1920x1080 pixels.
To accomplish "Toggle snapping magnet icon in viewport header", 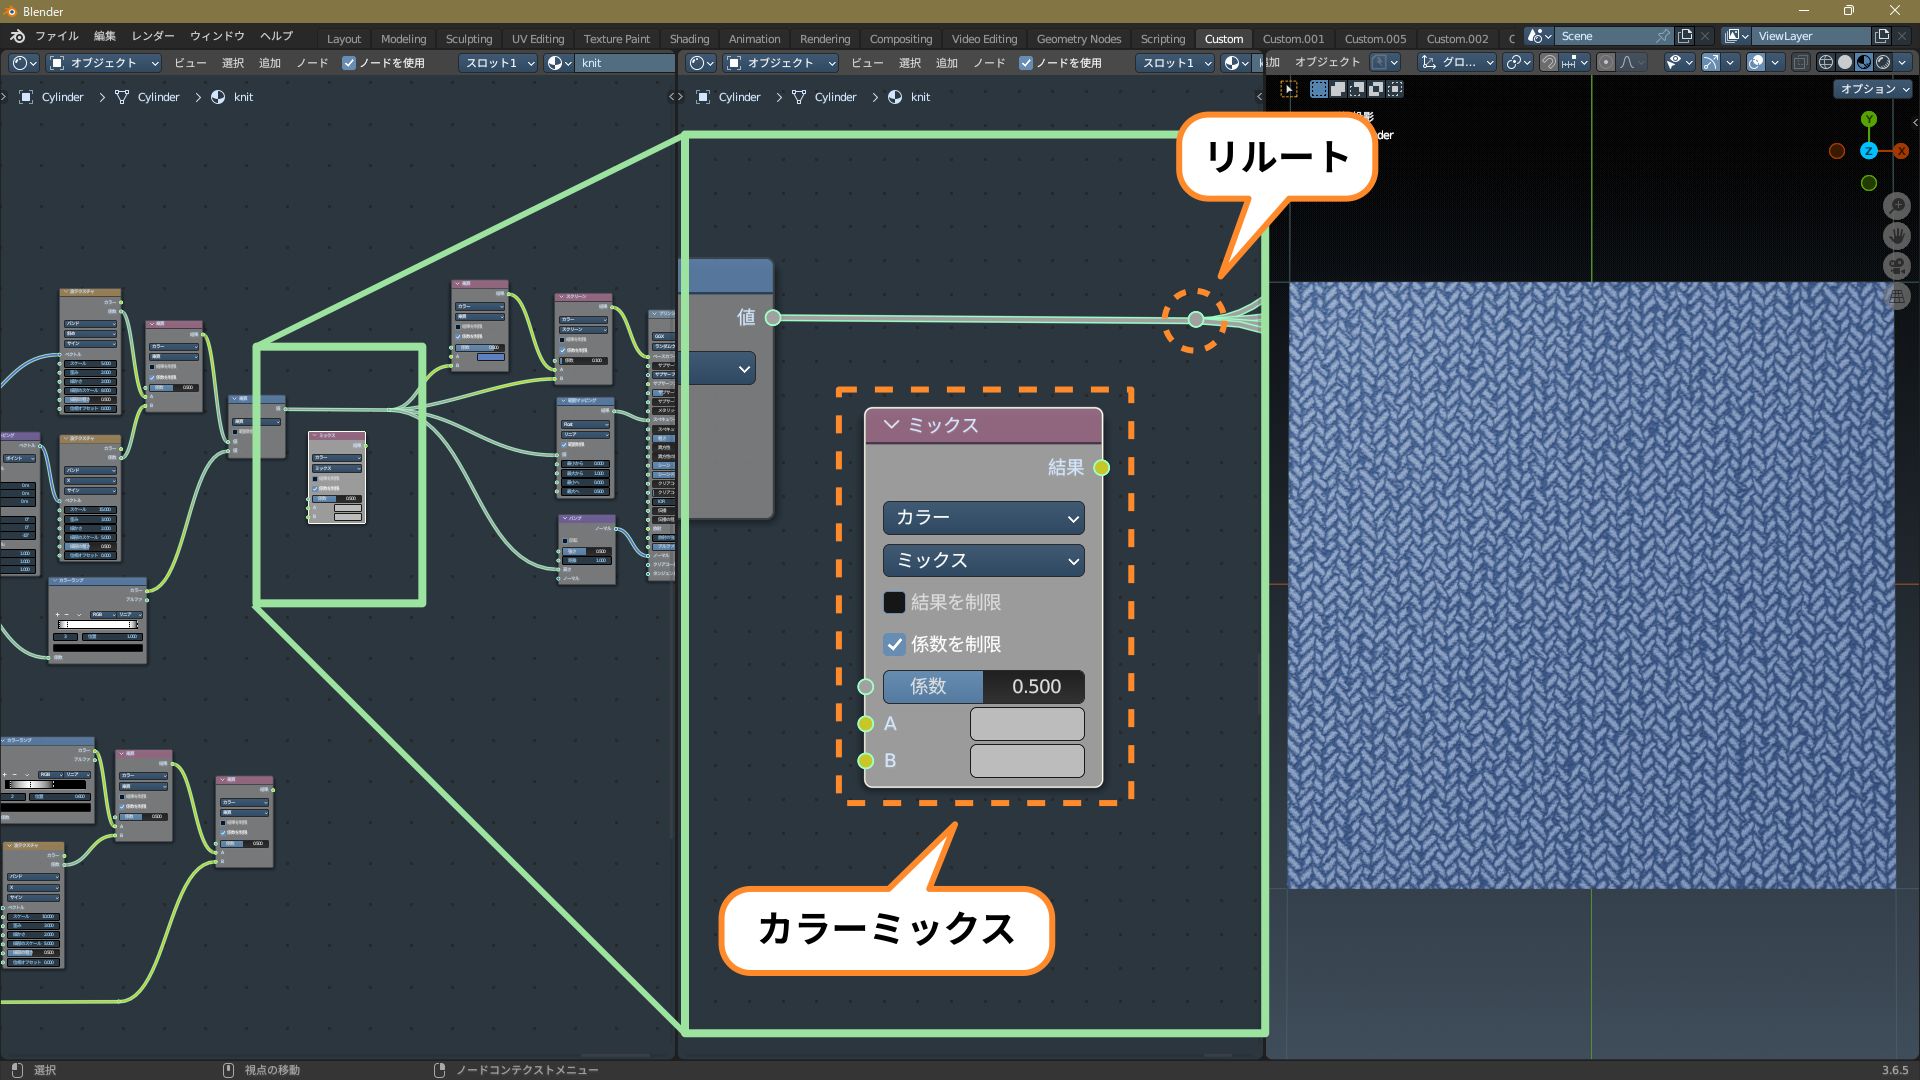I will pos(1549,62).
